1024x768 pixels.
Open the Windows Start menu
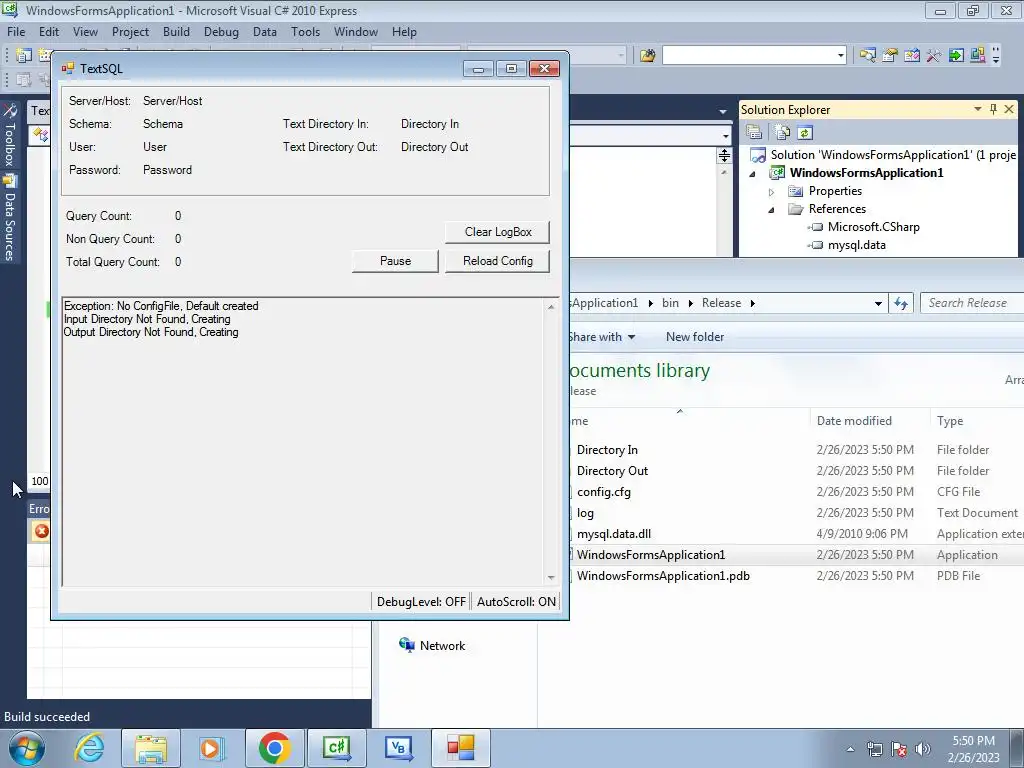[27, 748]
